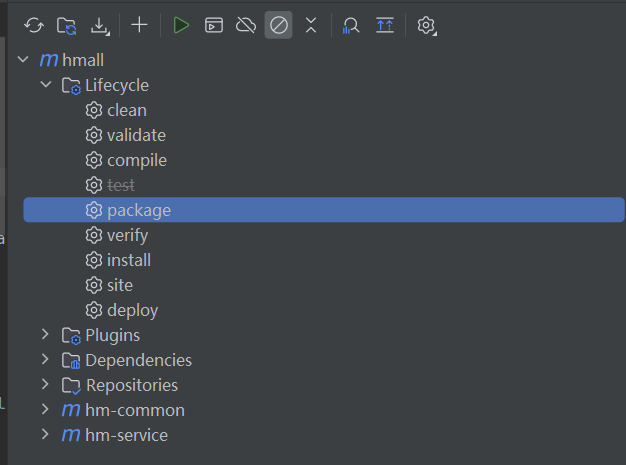Expand the Dependencies node
626x465 pixels.
[46, 360]
